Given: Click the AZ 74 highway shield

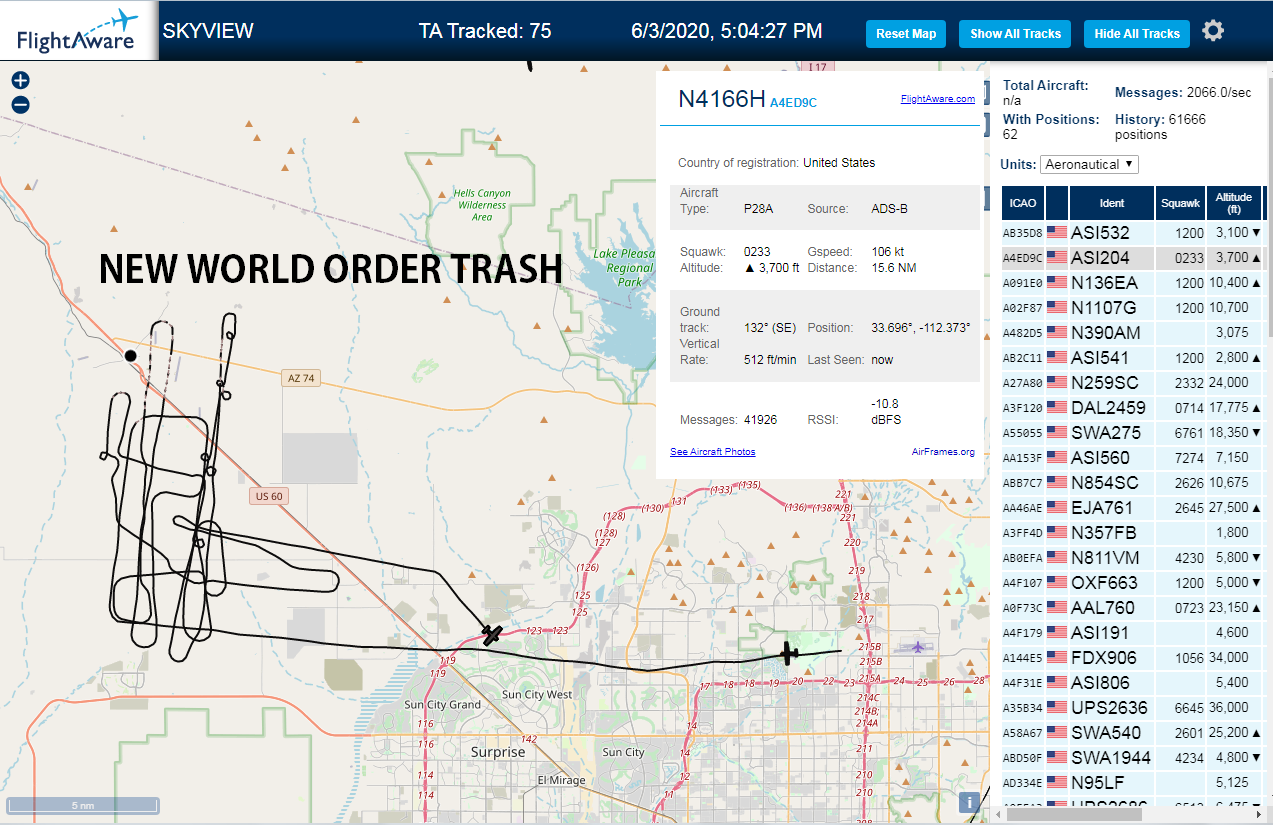Looking at the screenshot, I should coord(300,378).
